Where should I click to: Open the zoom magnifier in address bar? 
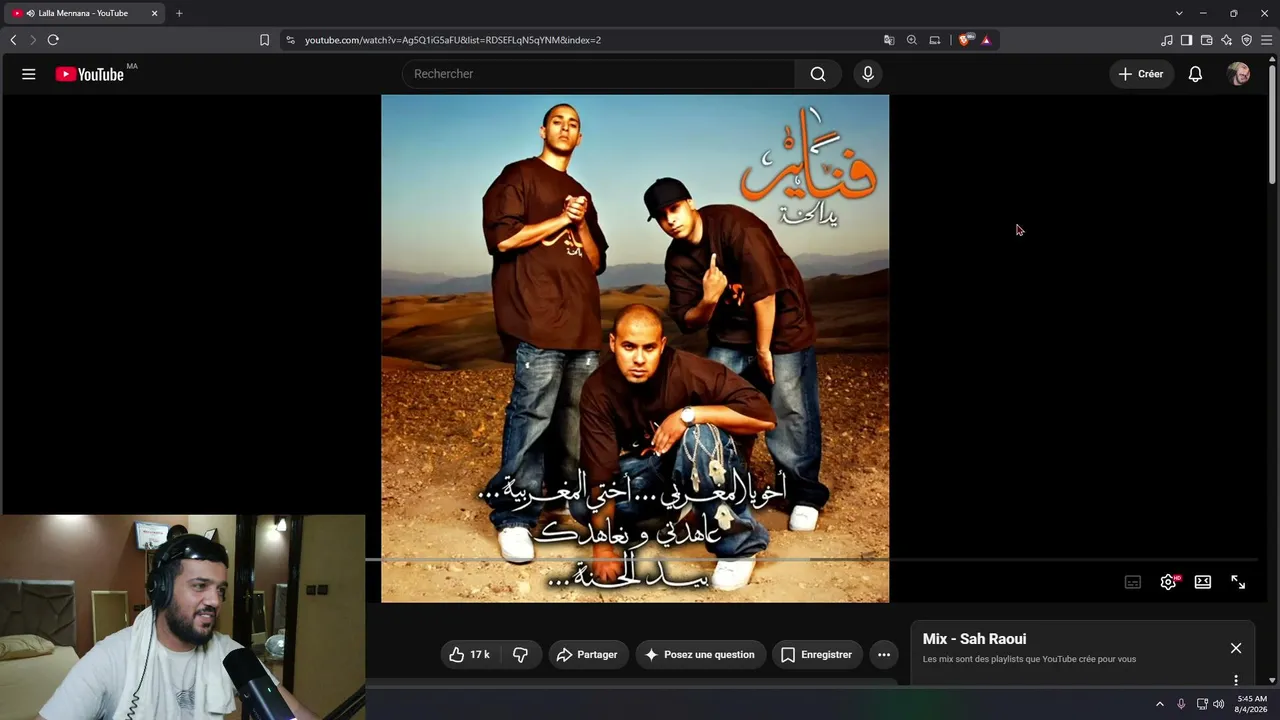click(x=912, y=40)
